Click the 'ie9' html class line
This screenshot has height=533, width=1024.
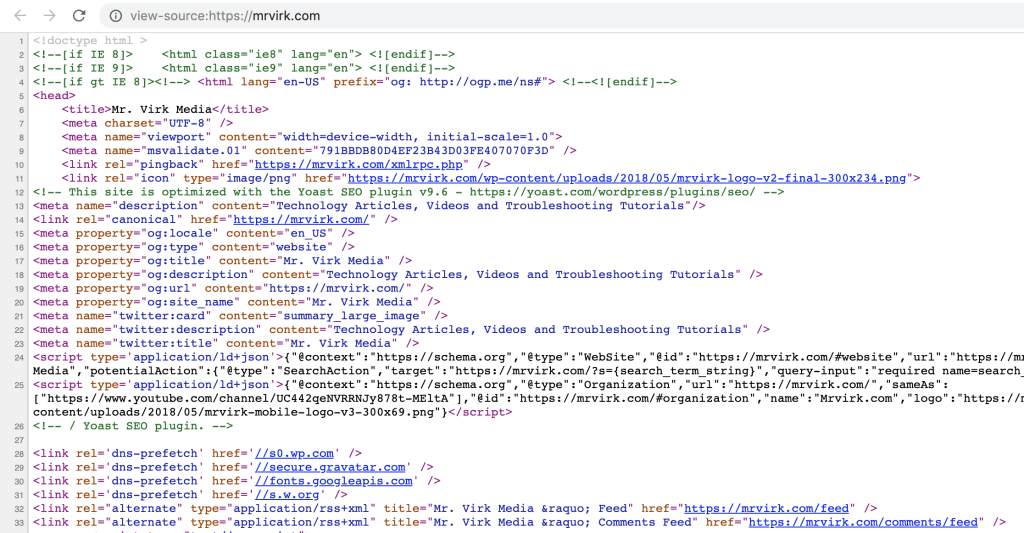tap(244, 68)
